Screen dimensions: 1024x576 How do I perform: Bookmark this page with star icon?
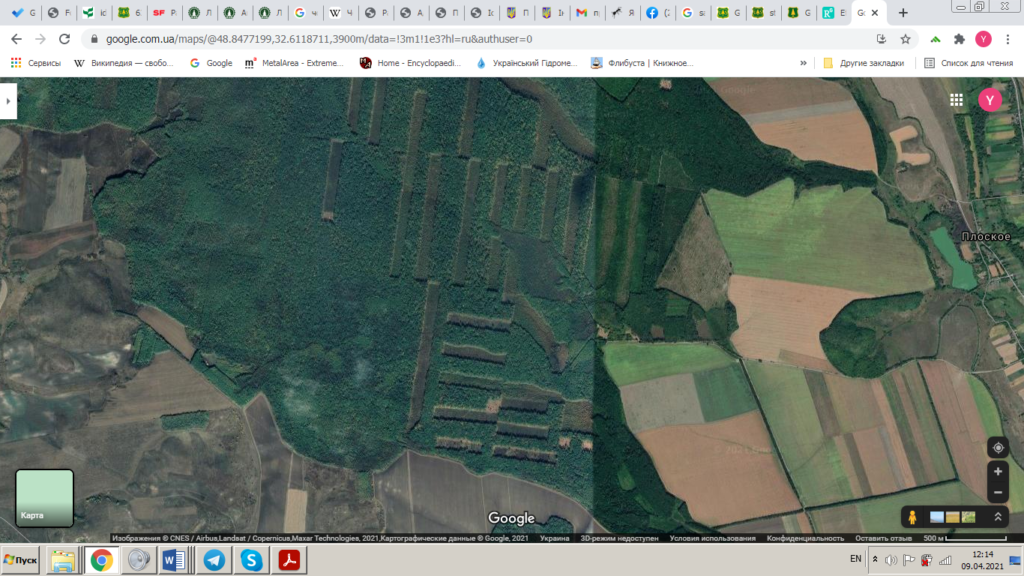pos(905,39)
